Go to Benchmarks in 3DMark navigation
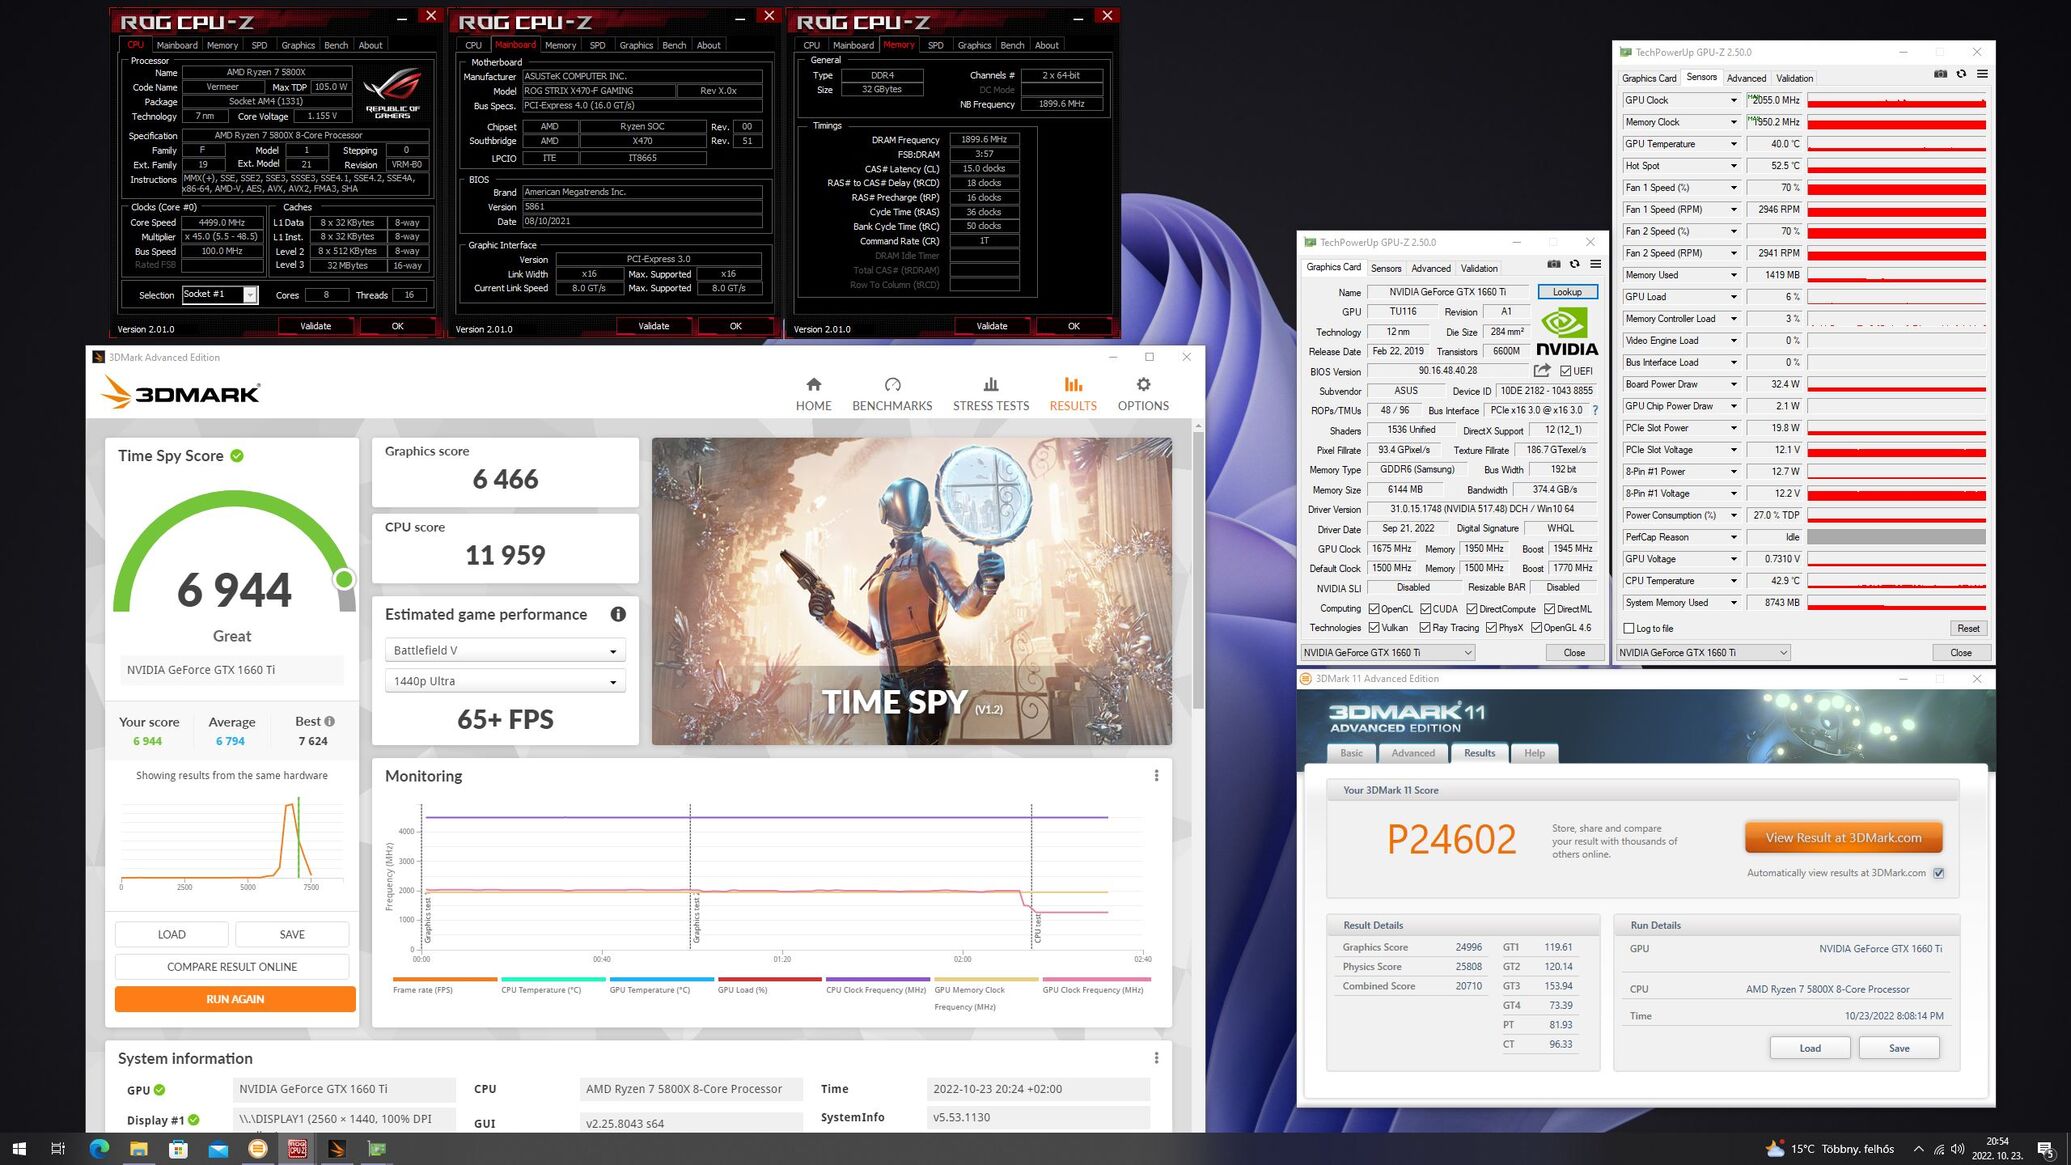This screenshot has width=2071, height=1165. 892,394
